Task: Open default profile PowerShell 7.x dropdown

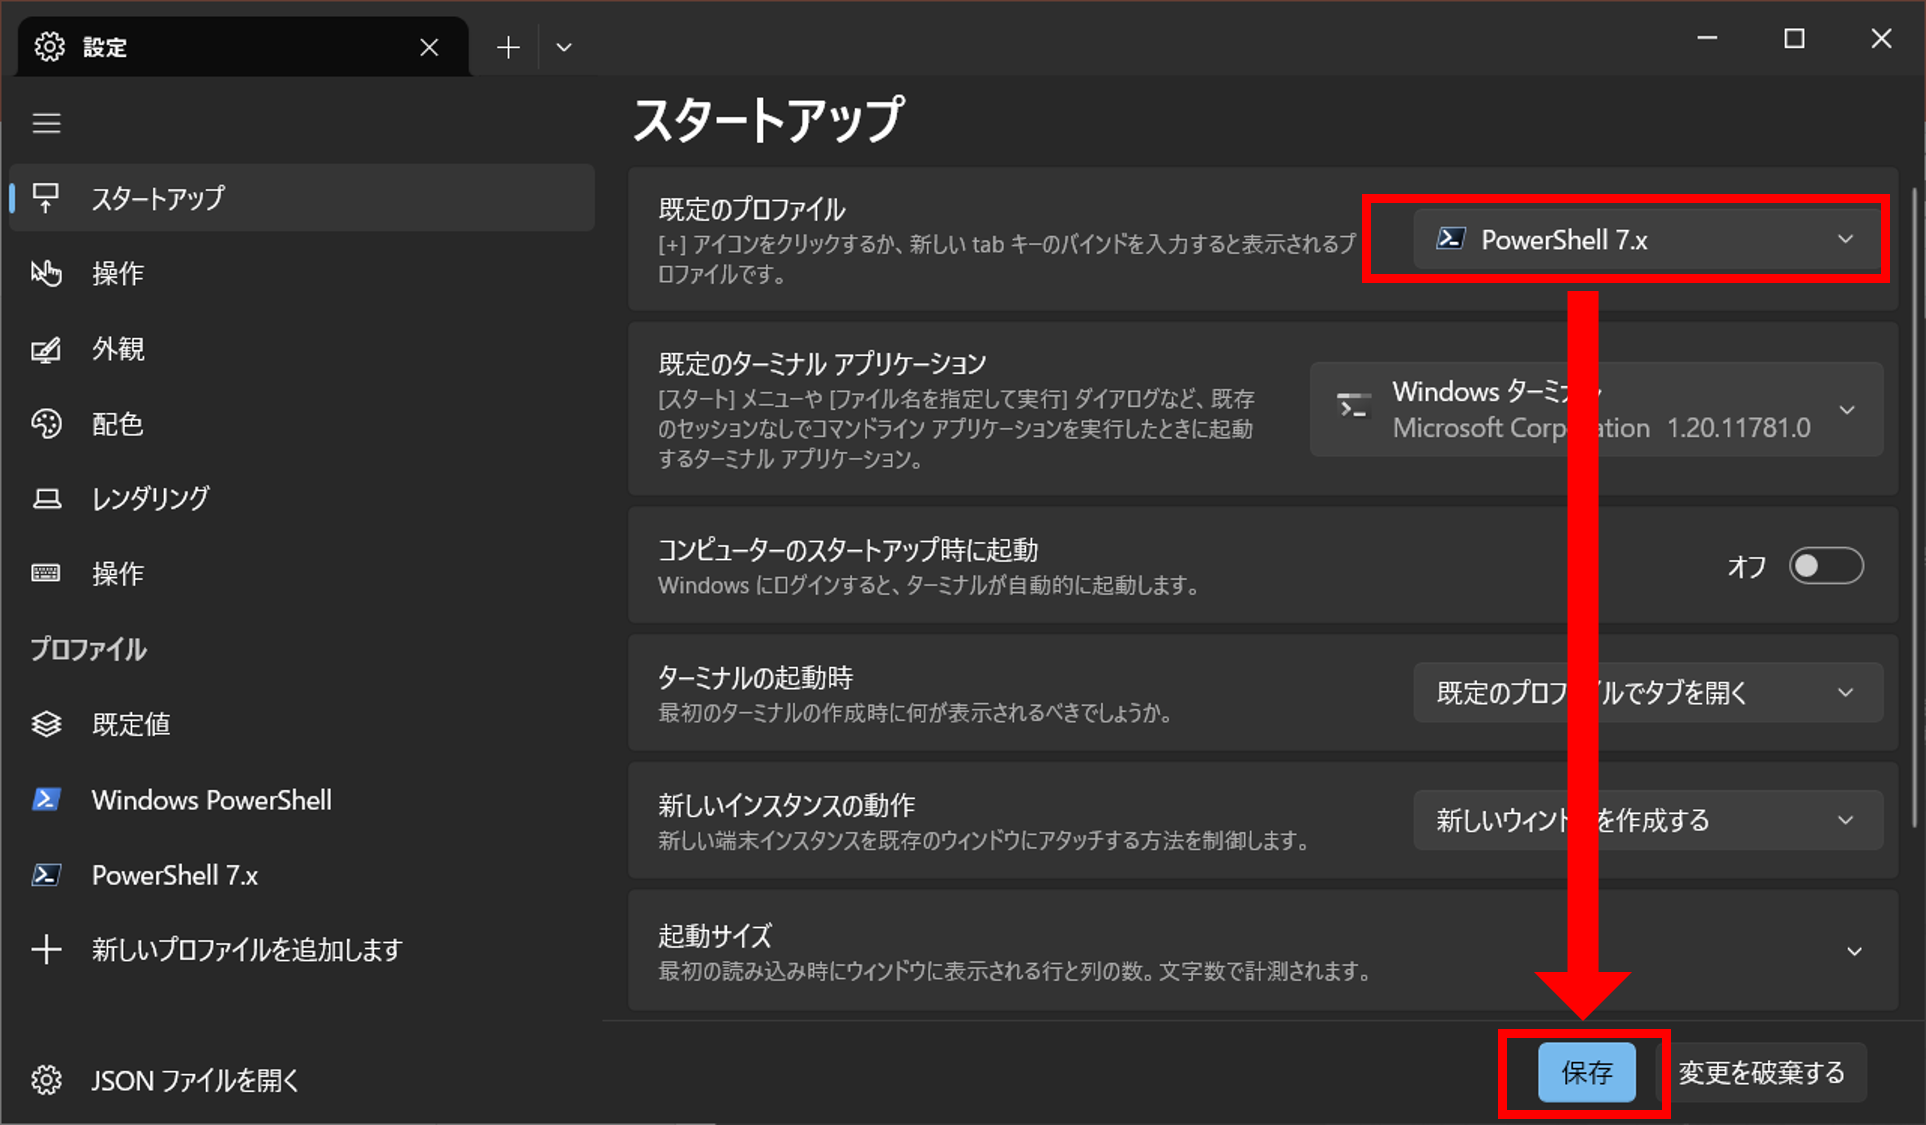Action: click(x=1646, y=240)
